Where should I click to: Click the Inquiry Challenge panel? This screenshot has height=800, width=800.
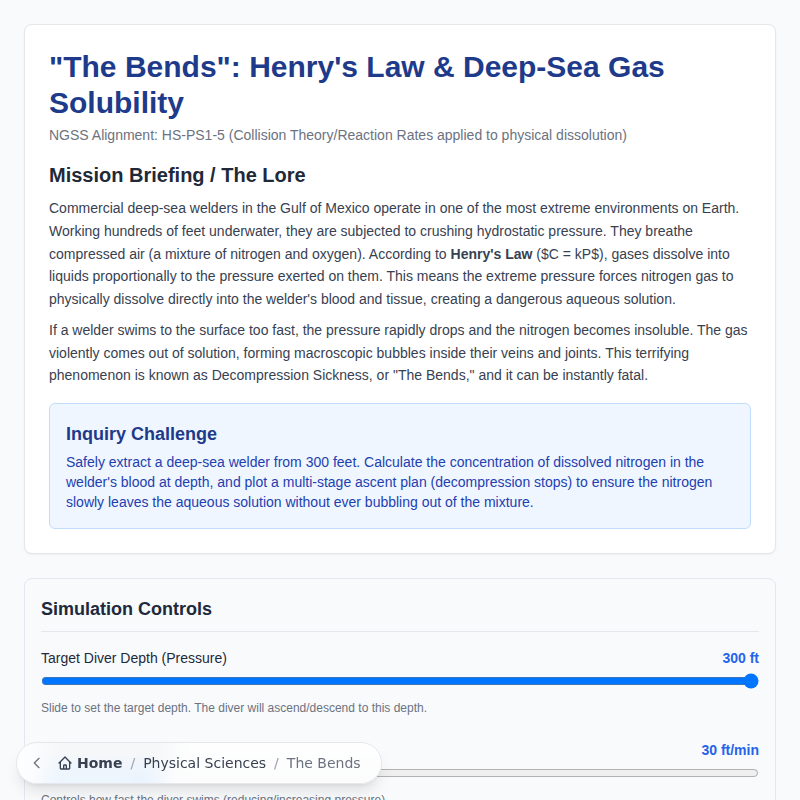click(x=400, y=466)
